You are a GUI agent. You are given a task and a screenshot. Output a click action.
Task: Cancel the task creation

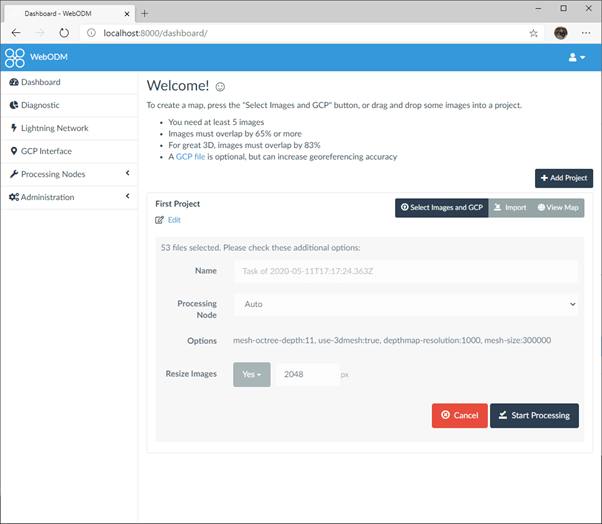459,415
